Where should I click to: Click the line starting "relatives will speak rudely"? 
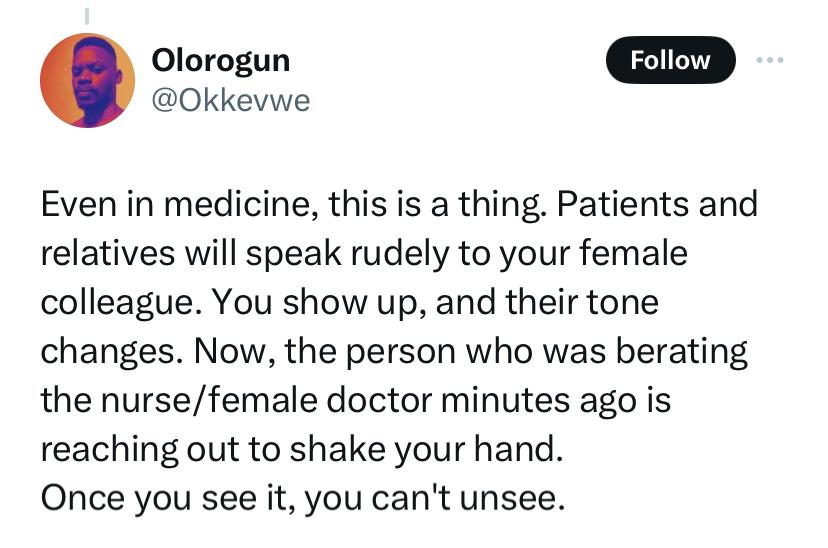(x=364, y=253)
